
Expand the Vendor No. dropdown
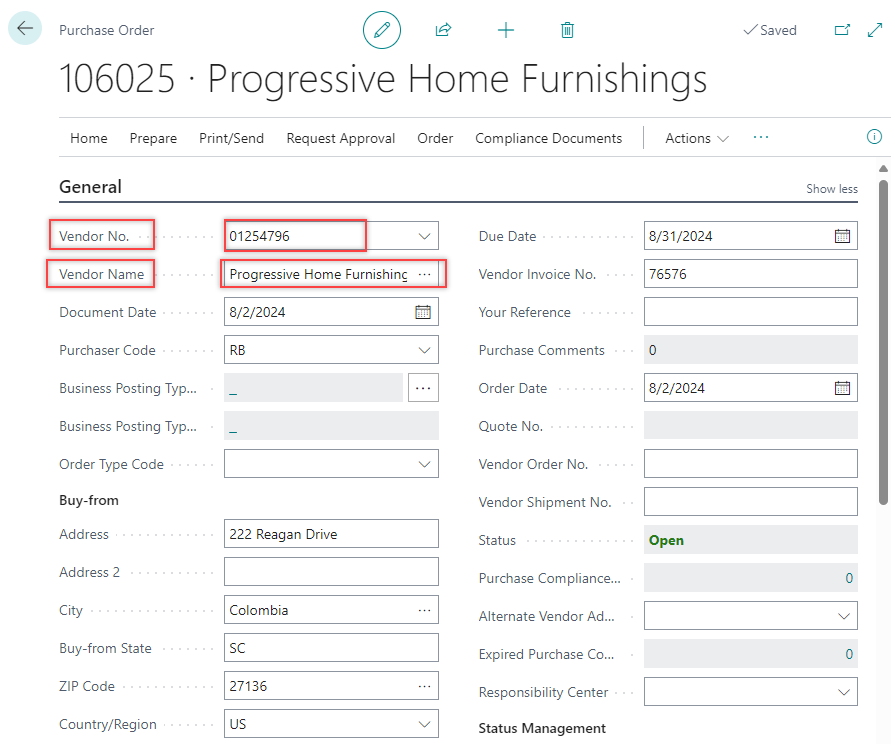tap(424, 236)
